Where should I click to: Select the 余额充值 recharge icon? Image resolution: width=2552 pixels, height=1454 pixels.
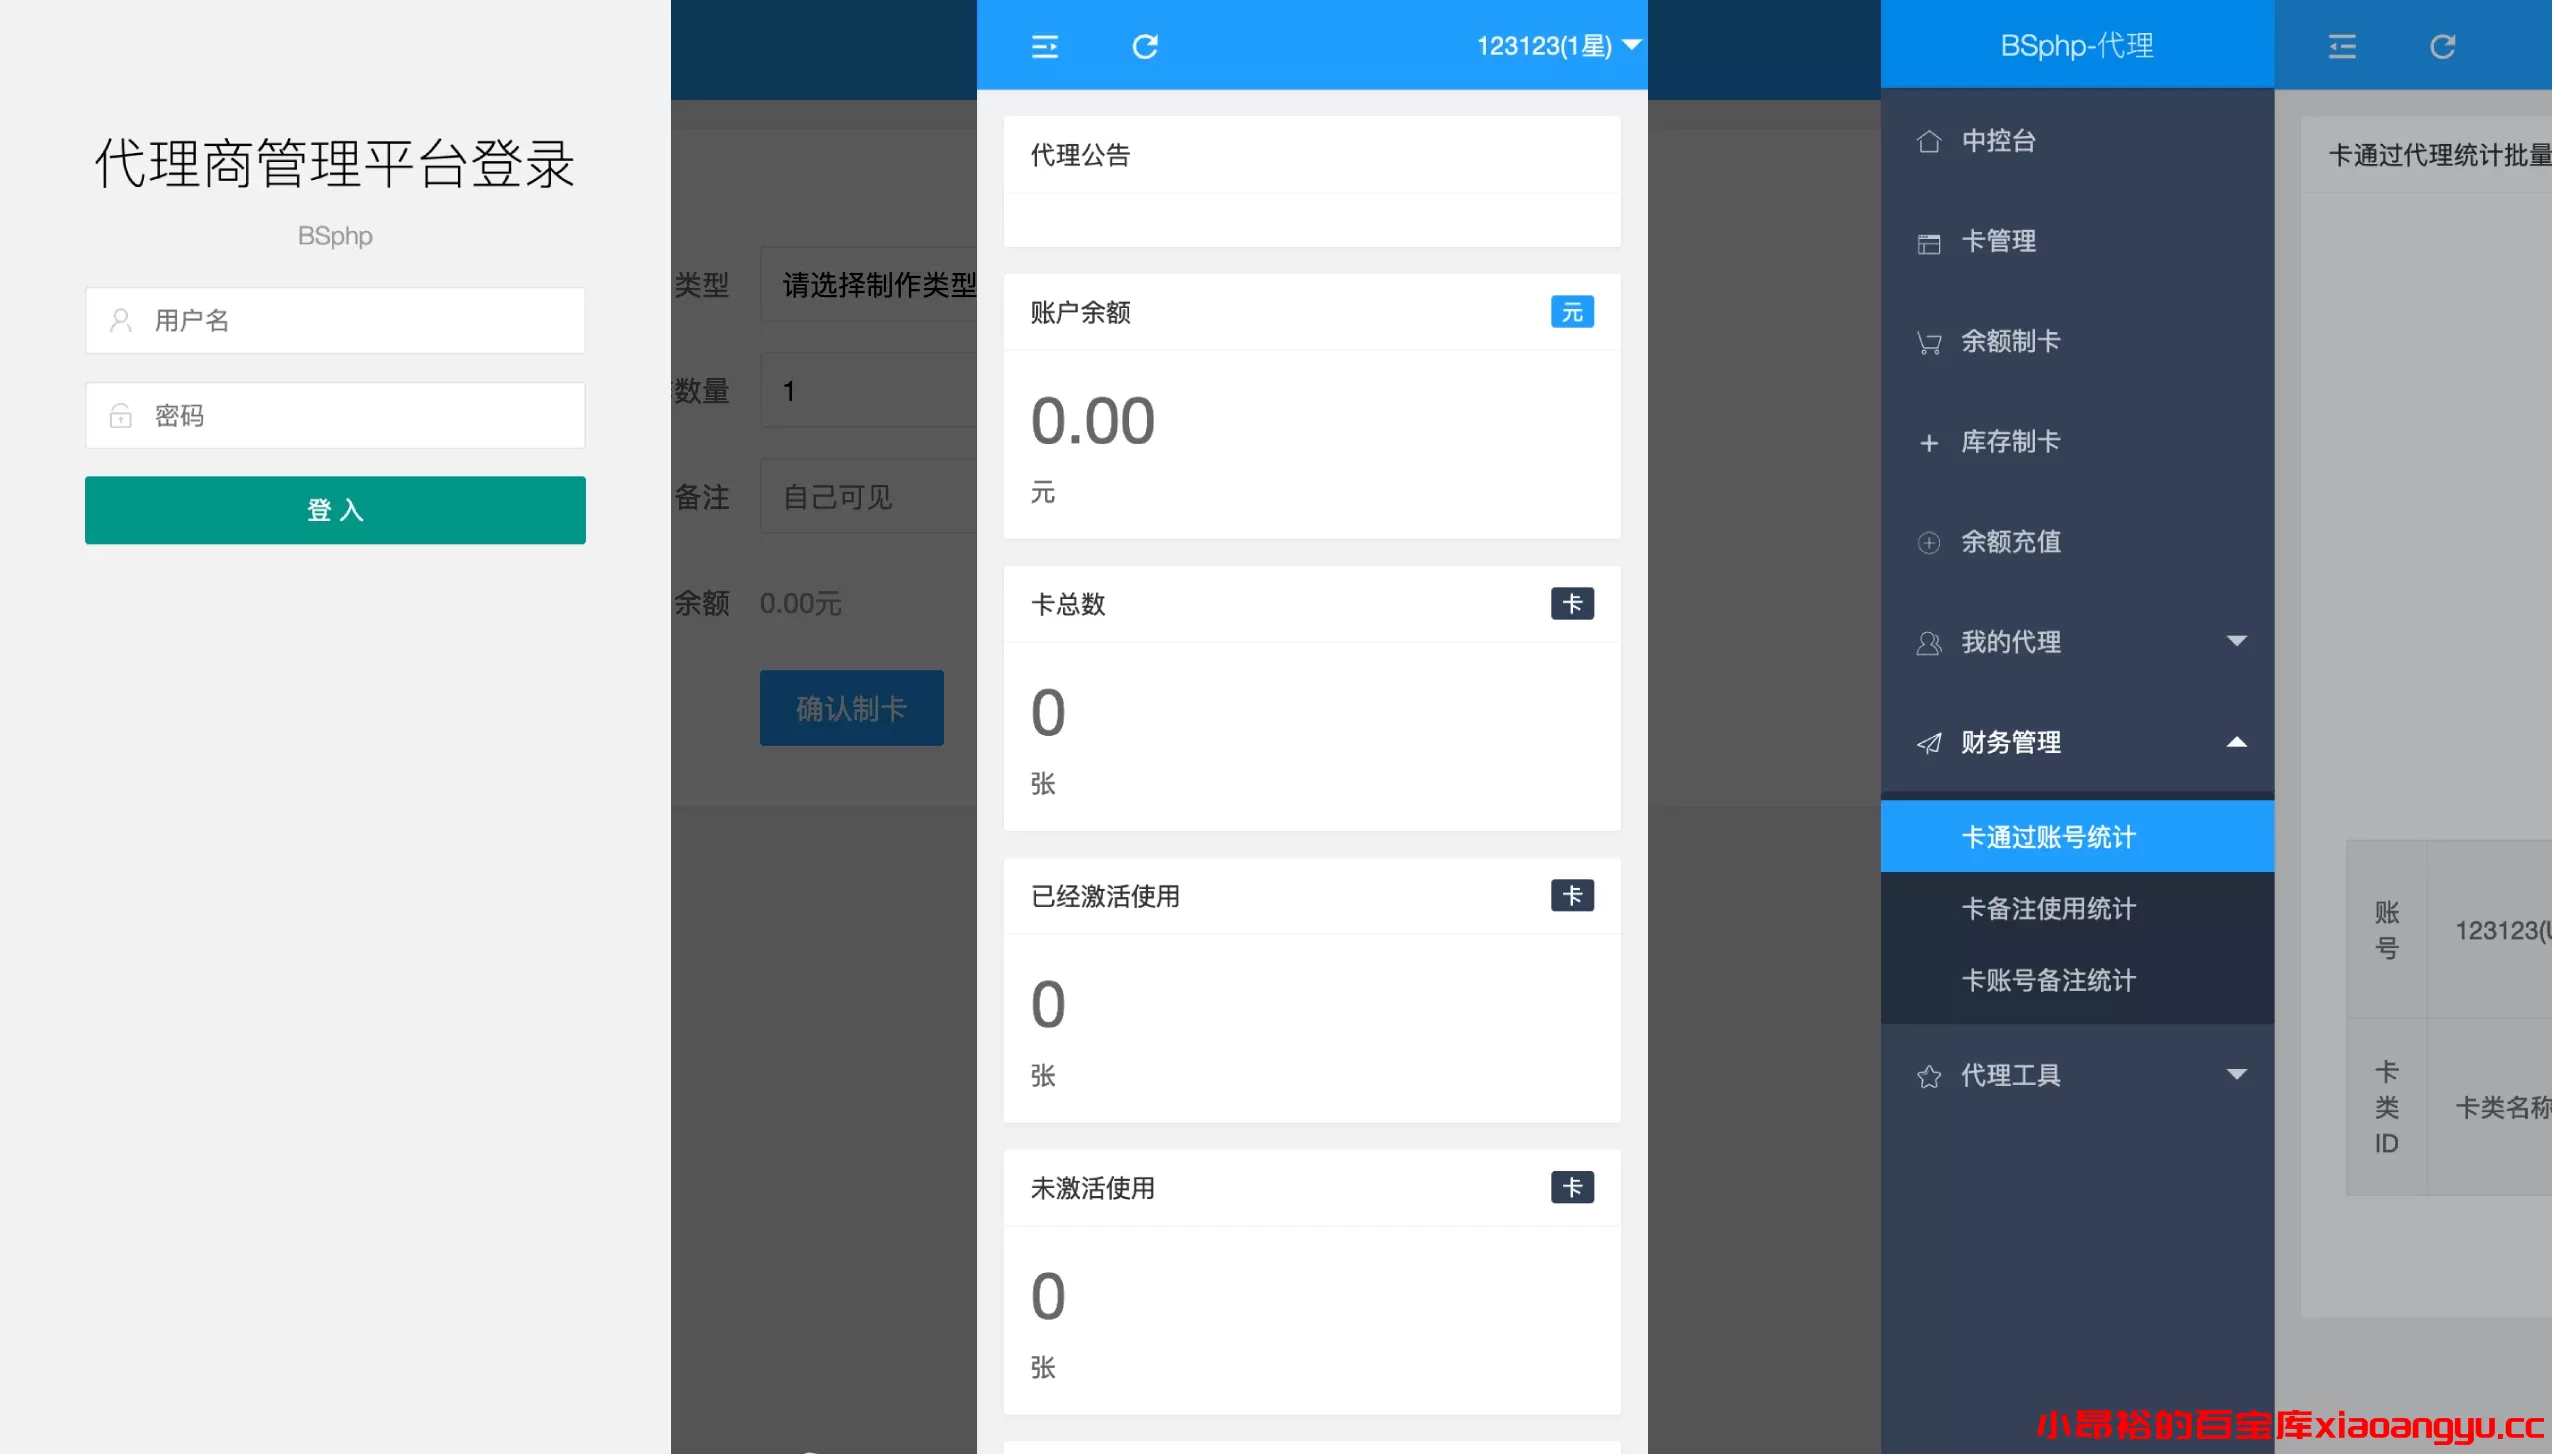pyautogui.click(x=1931, y=542)
